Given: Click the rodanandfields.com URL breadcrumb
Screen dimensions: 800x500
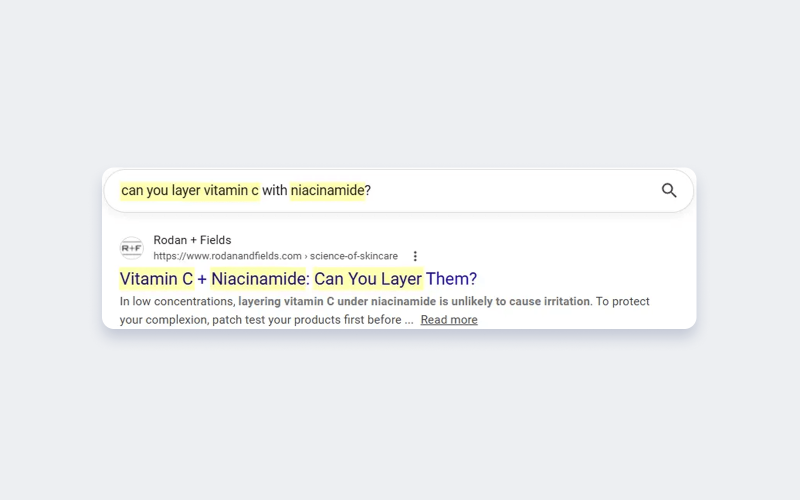Looking at the screenshot, I should tap(276, 256).
